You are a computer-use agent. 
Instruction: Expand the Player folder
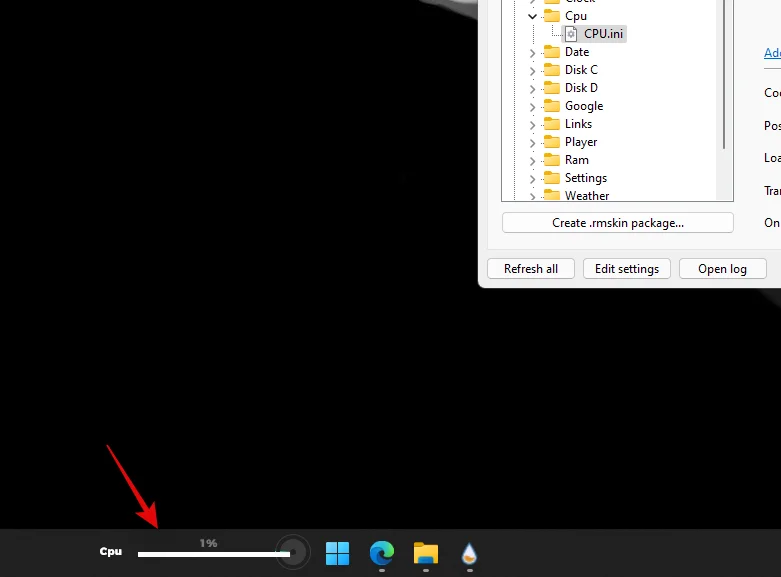pos(532,143)
